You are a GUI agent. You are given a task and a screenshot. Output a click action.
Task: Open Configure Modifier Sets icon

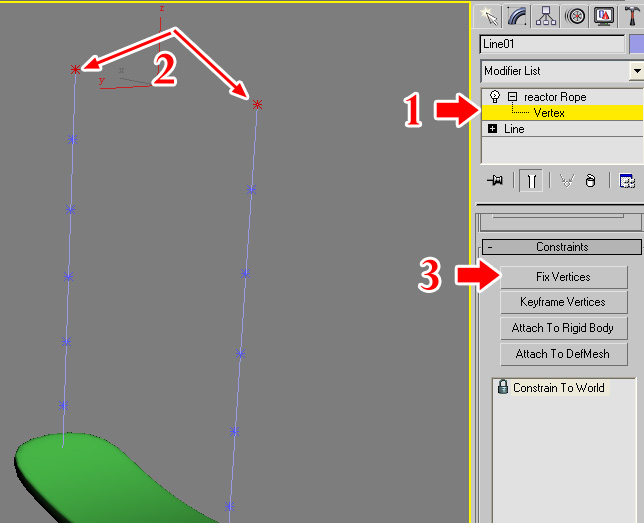pos(627,180)
